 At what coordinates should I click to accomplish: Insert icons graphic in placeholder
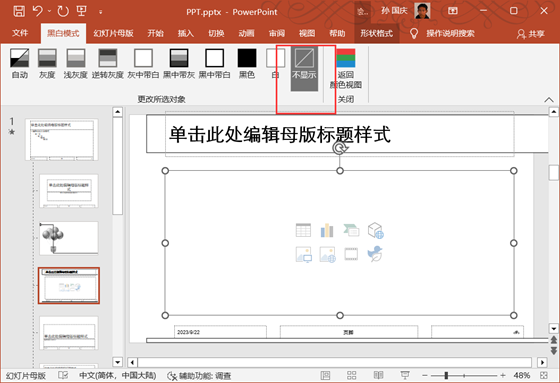coord(375,254)
